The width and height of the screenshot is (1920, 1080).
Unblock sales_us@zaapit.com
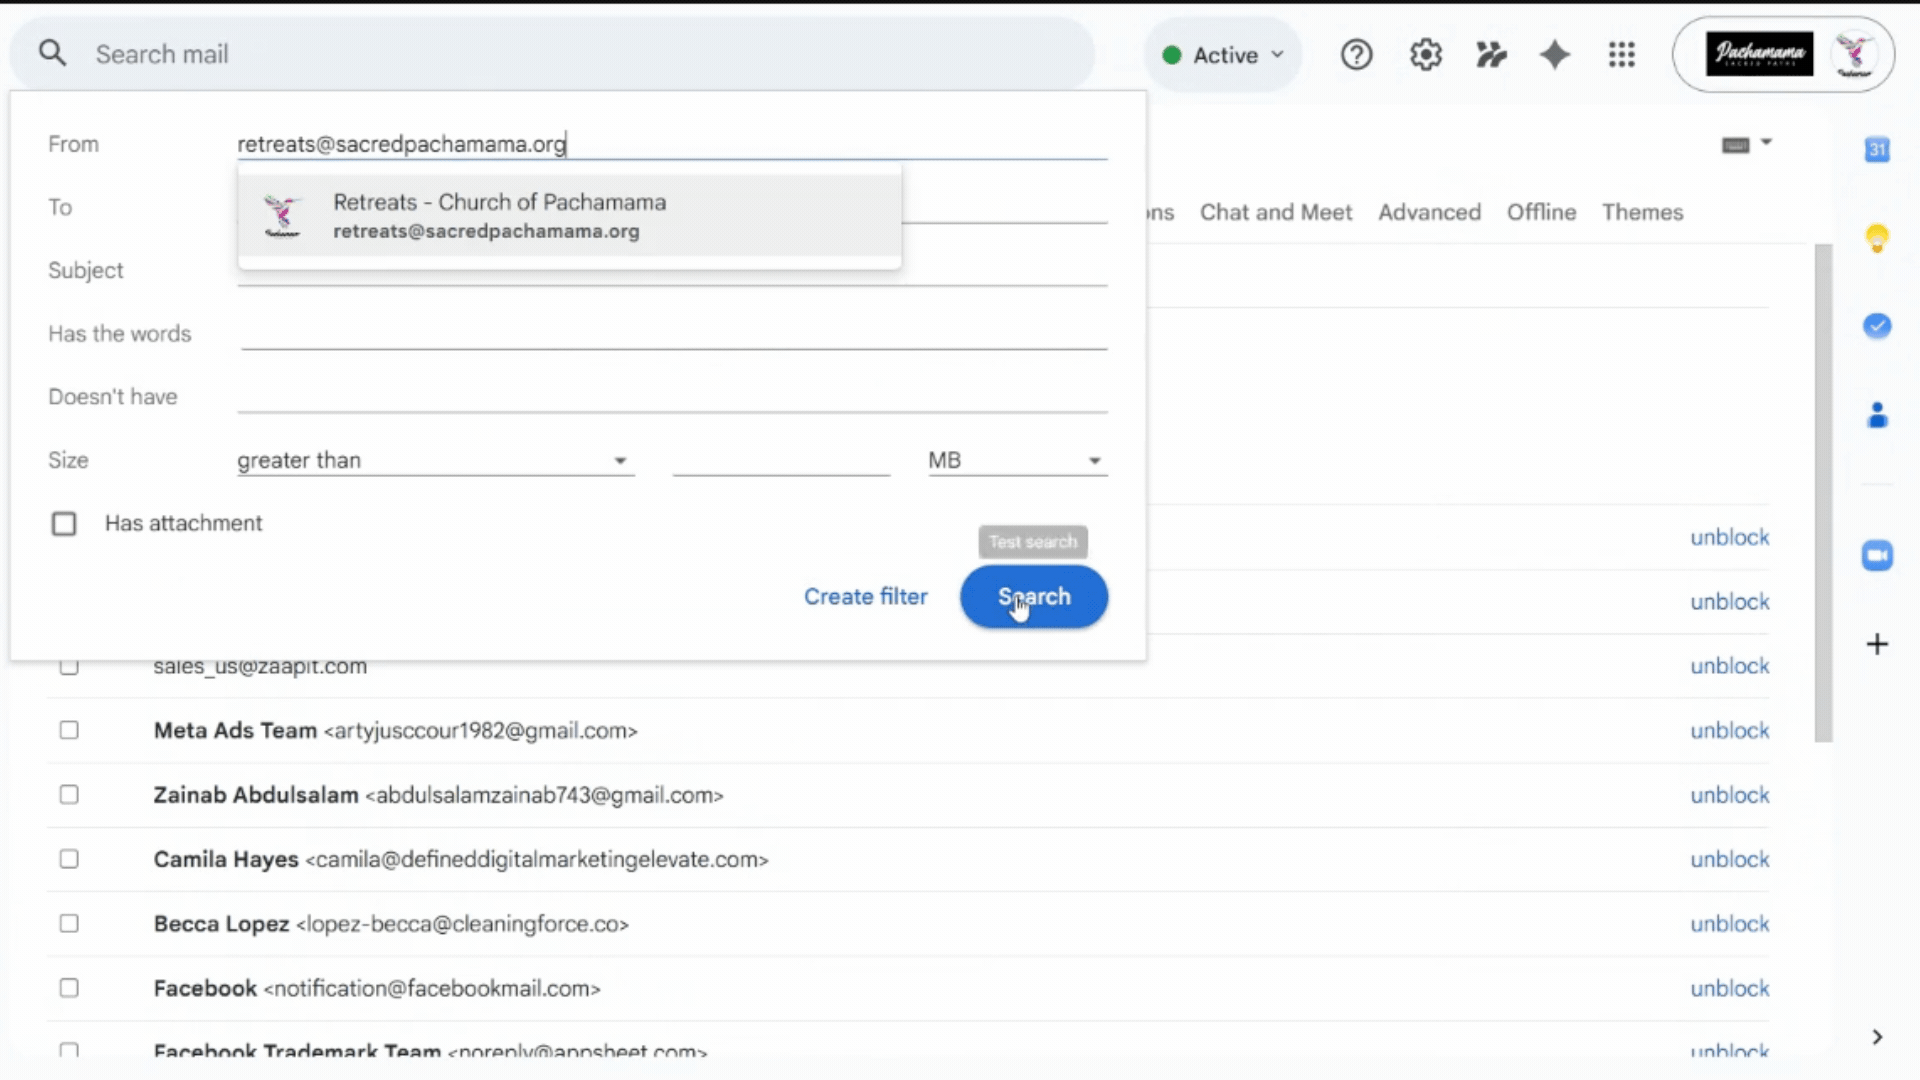(x=1729, y=666)
